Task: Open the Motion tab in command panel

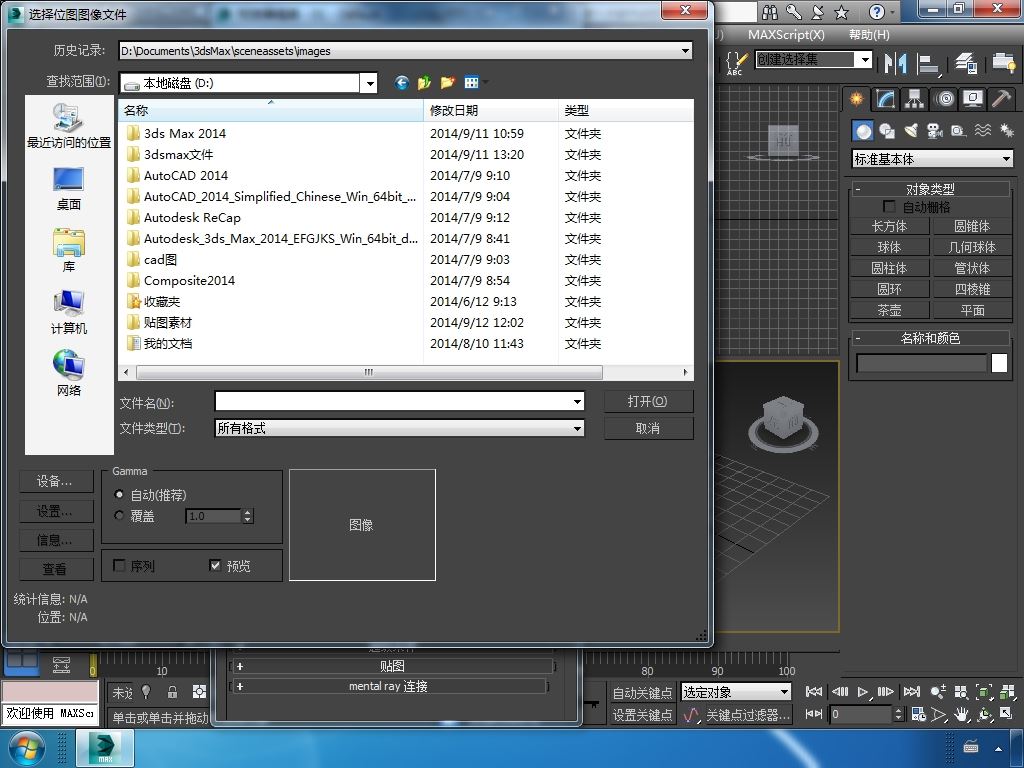Action: point(944,99)
